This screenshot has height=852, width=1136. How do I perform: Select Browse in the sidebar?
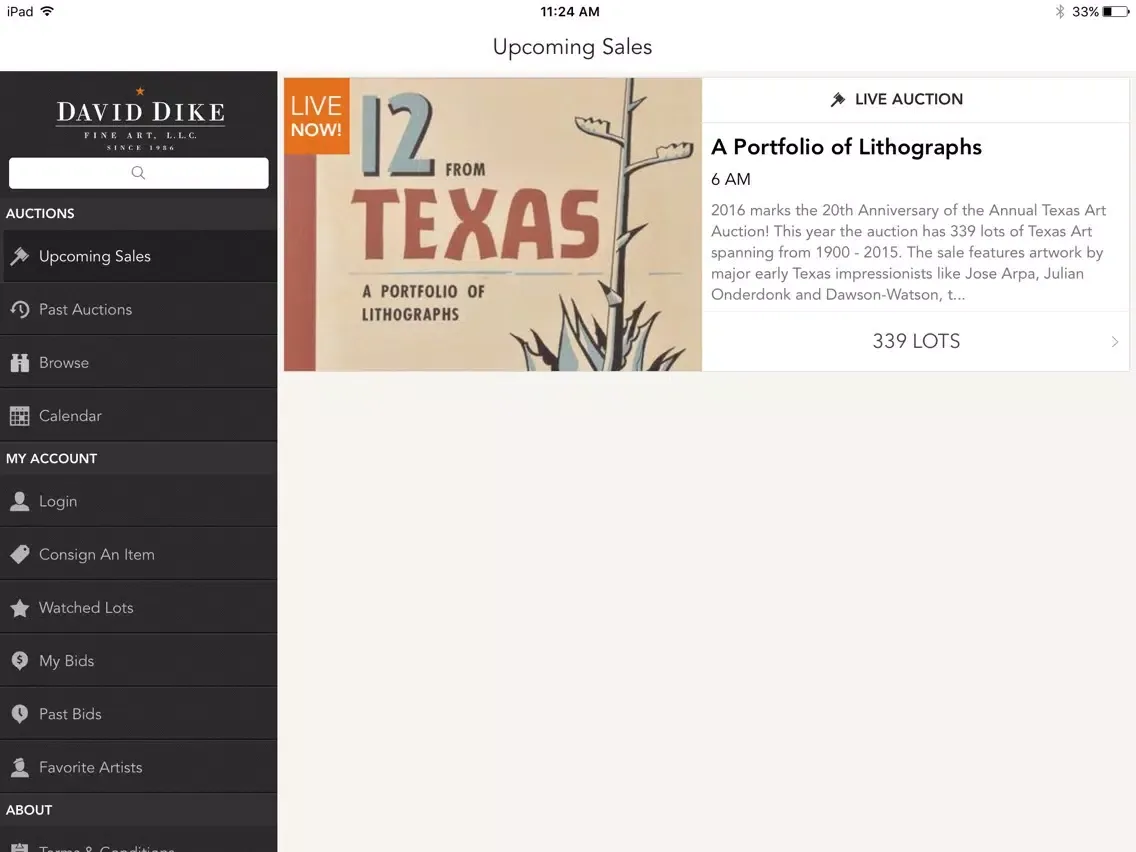(138, 362)
